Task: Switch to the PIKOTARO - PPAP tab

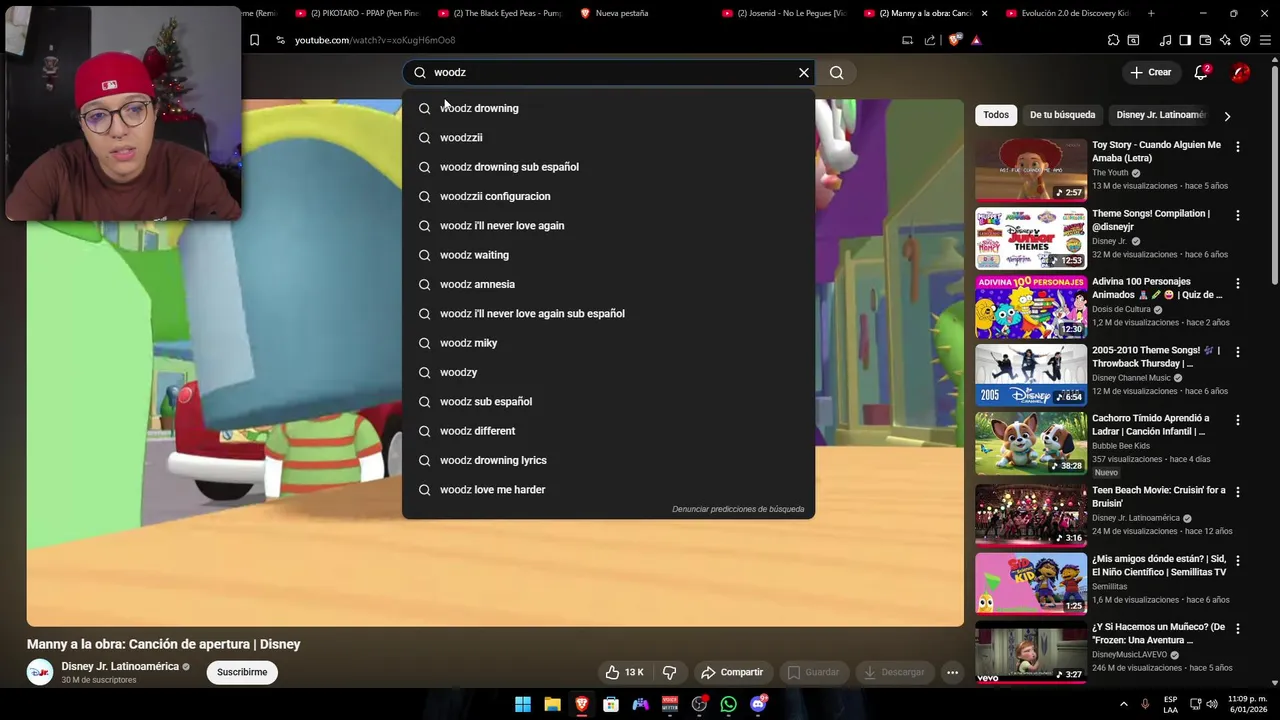Action: point(357,13)
